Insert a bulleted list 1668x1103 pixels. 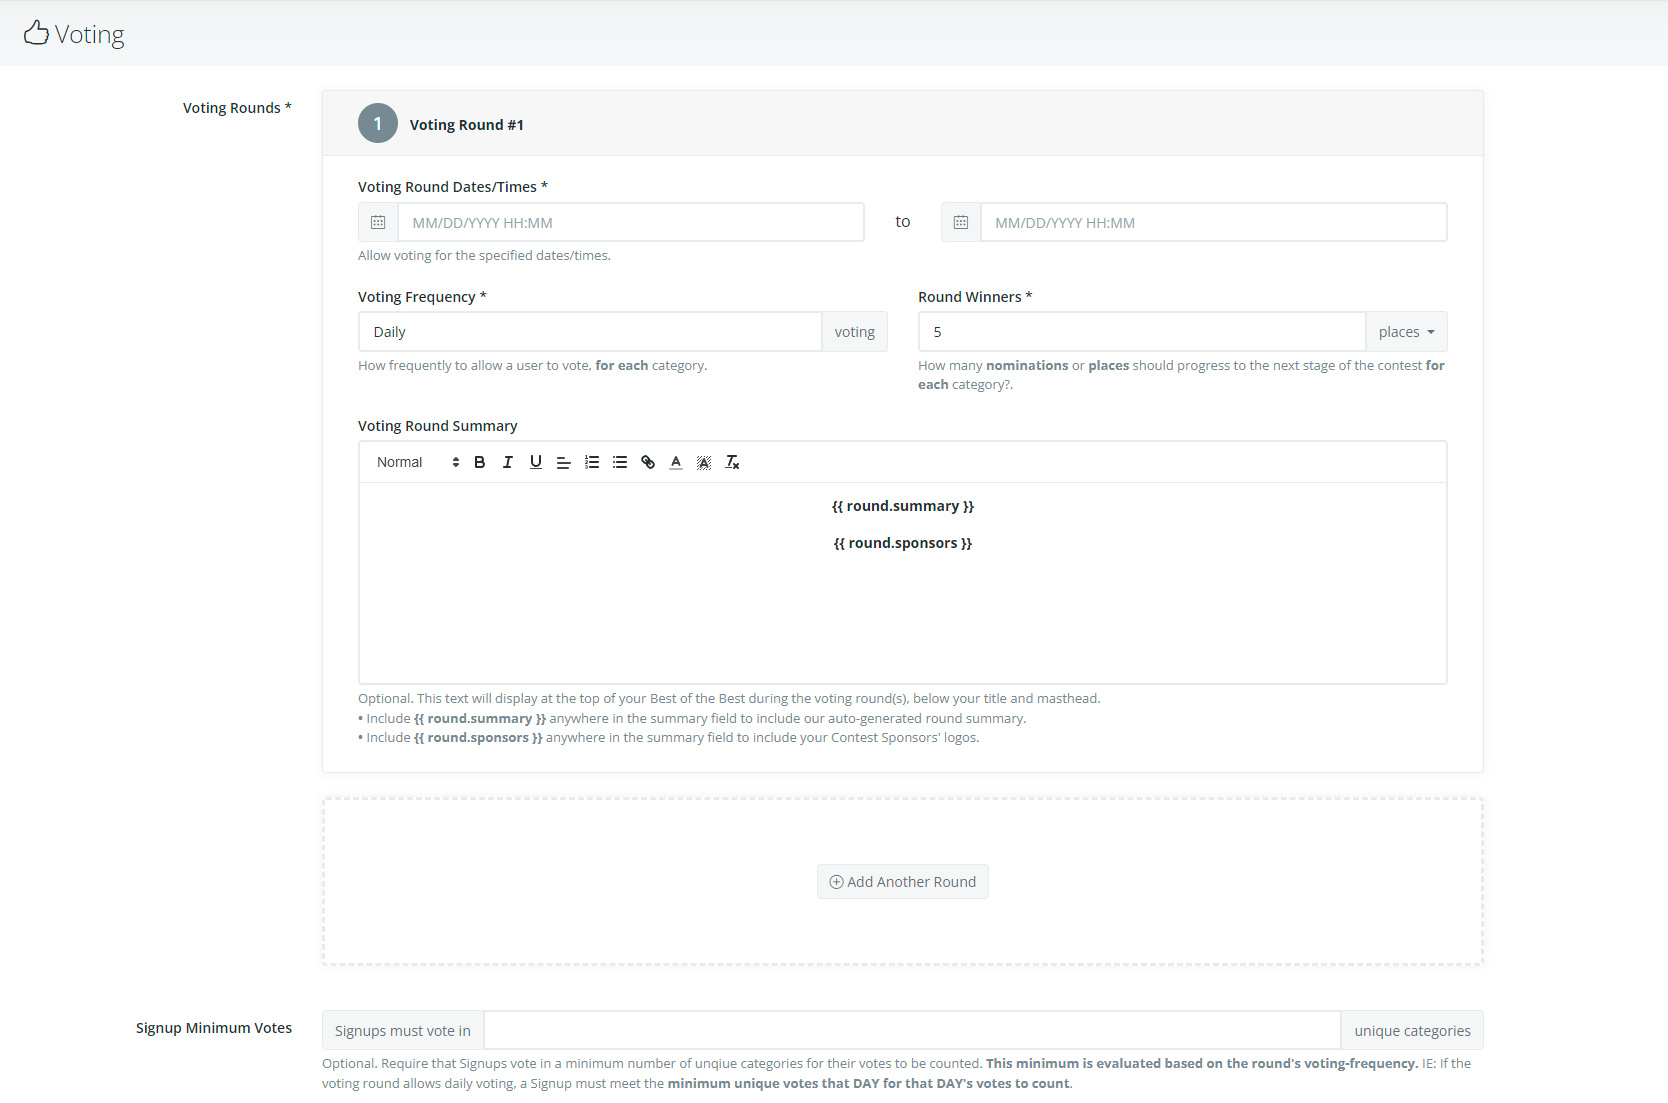(x=620, y=462)
